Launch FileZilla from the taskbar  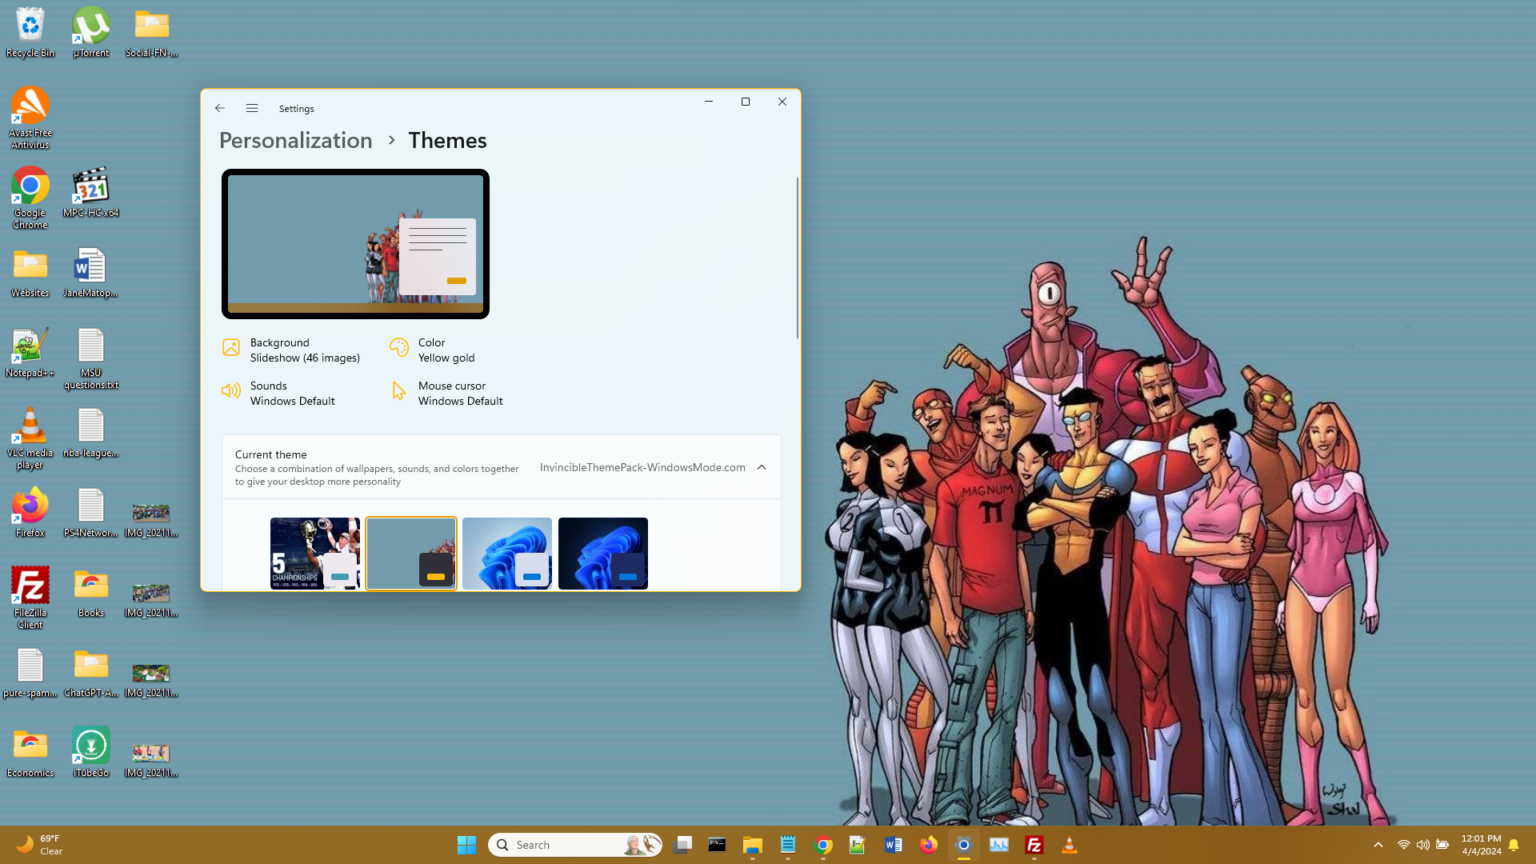tap(1033, 845)
